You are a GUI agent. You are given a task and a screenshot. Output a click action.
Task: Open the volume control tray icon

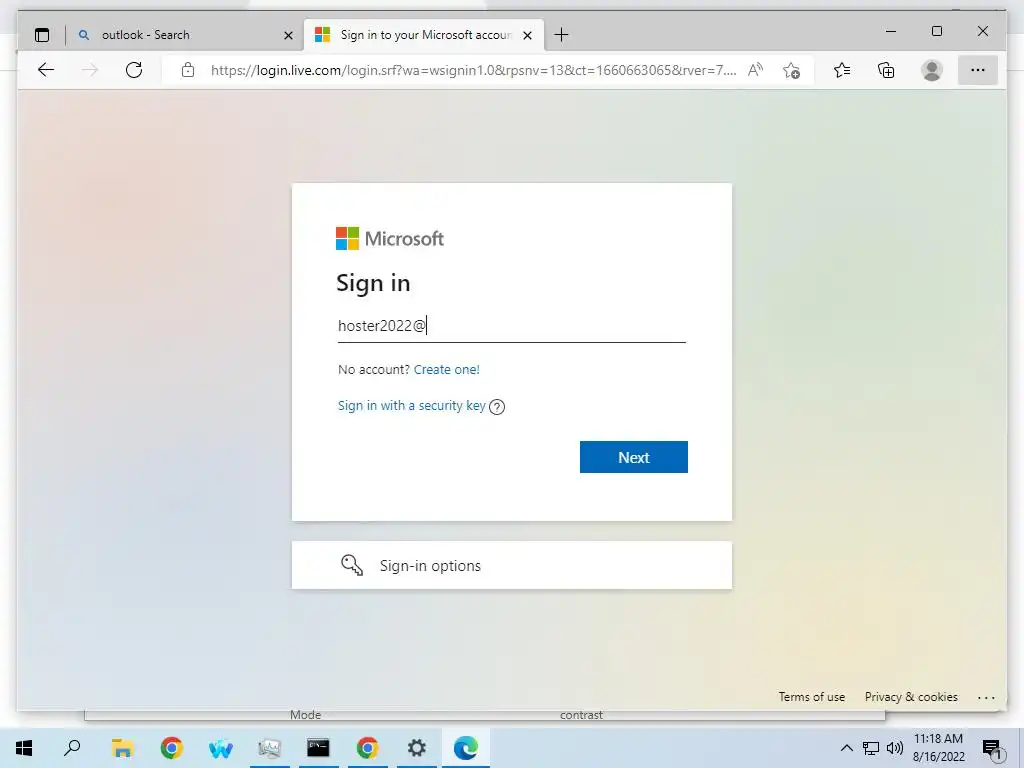point(895,748)
